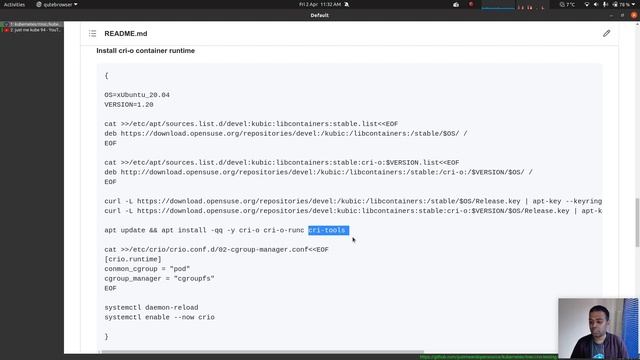Viewport: 640px width, 360px height.
Task: Click the cloud tray icon
Action: (x=456, y=4)
